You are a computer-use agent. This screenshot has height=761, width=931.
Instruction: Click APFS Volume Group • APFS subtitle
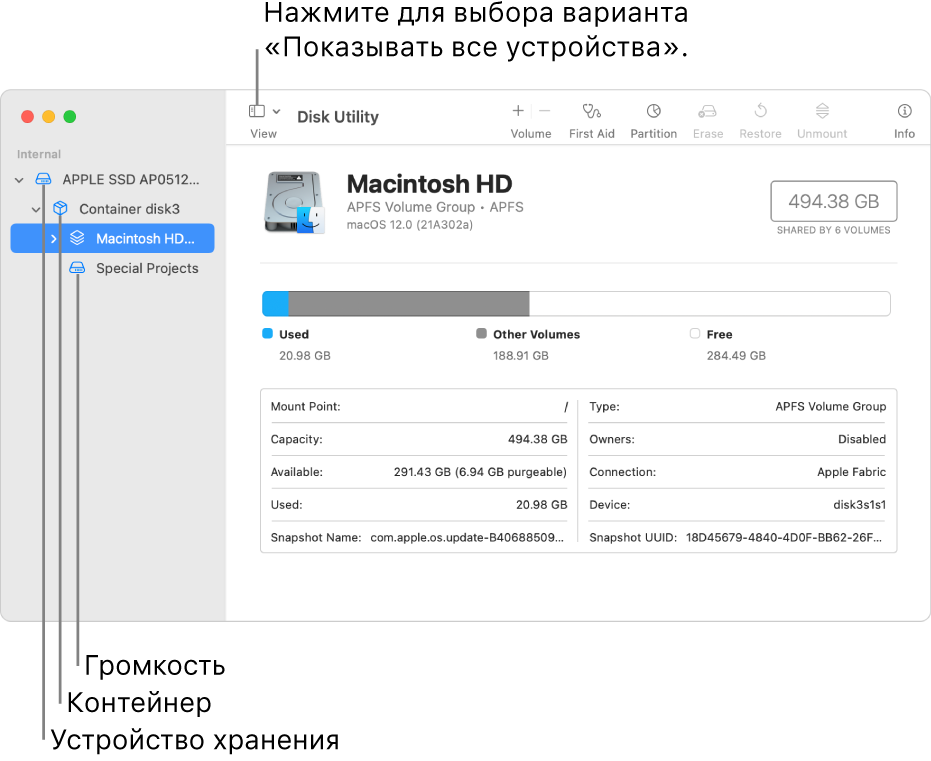point(435,207)
